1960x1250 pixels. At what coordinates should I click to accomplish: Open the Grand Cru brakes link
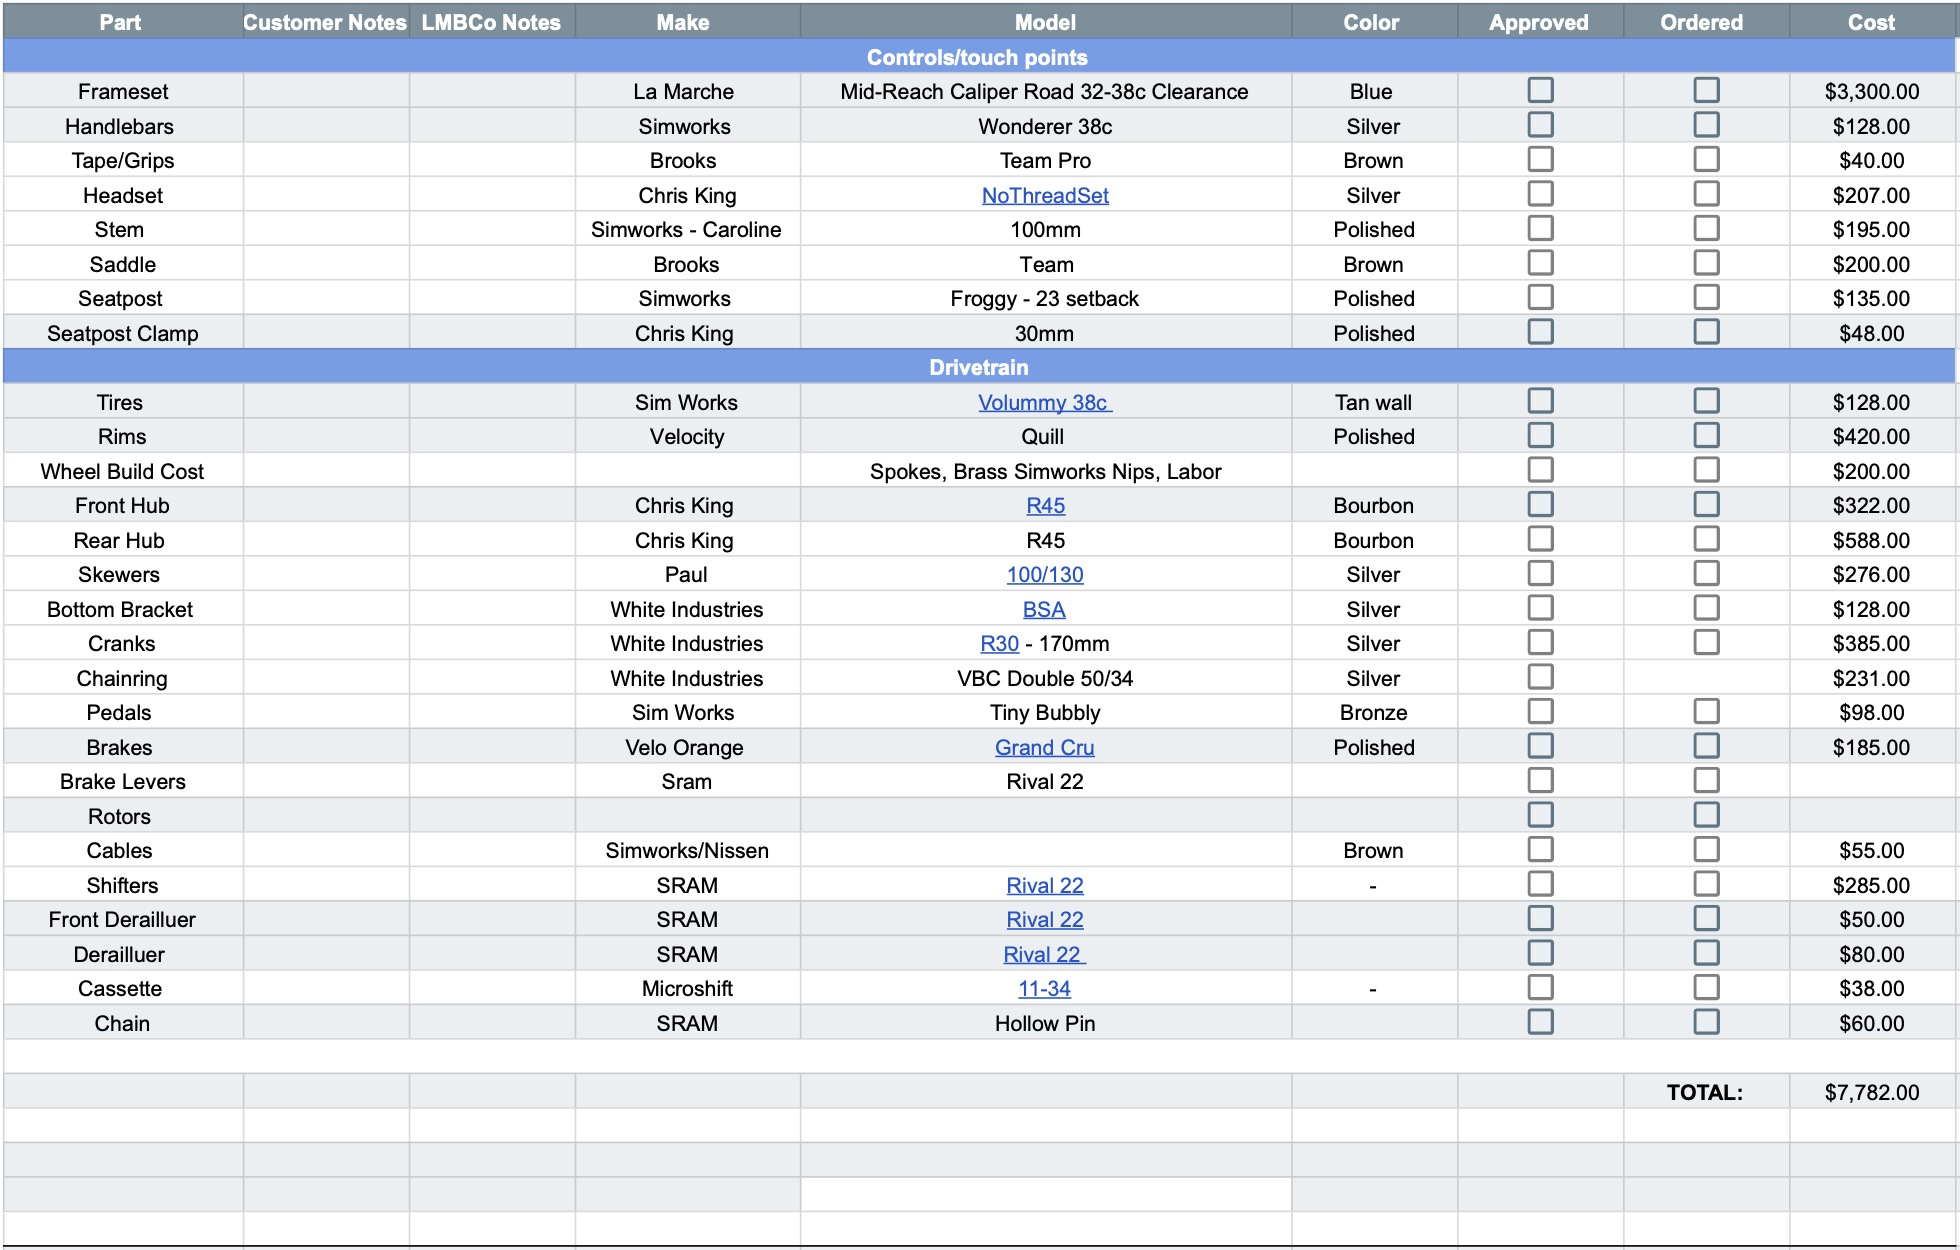1045,747
